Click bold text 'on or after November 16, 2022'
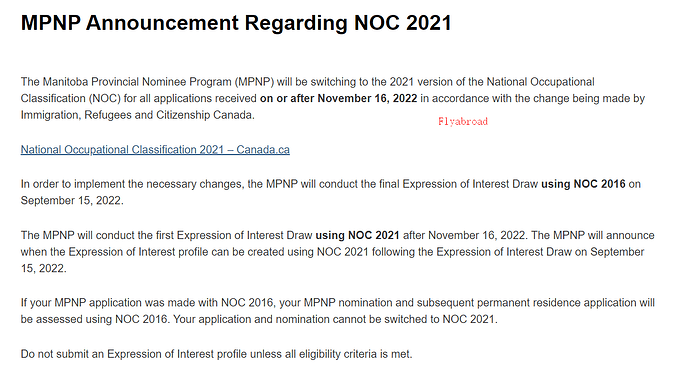690x375 pixels. click(338, 98)
